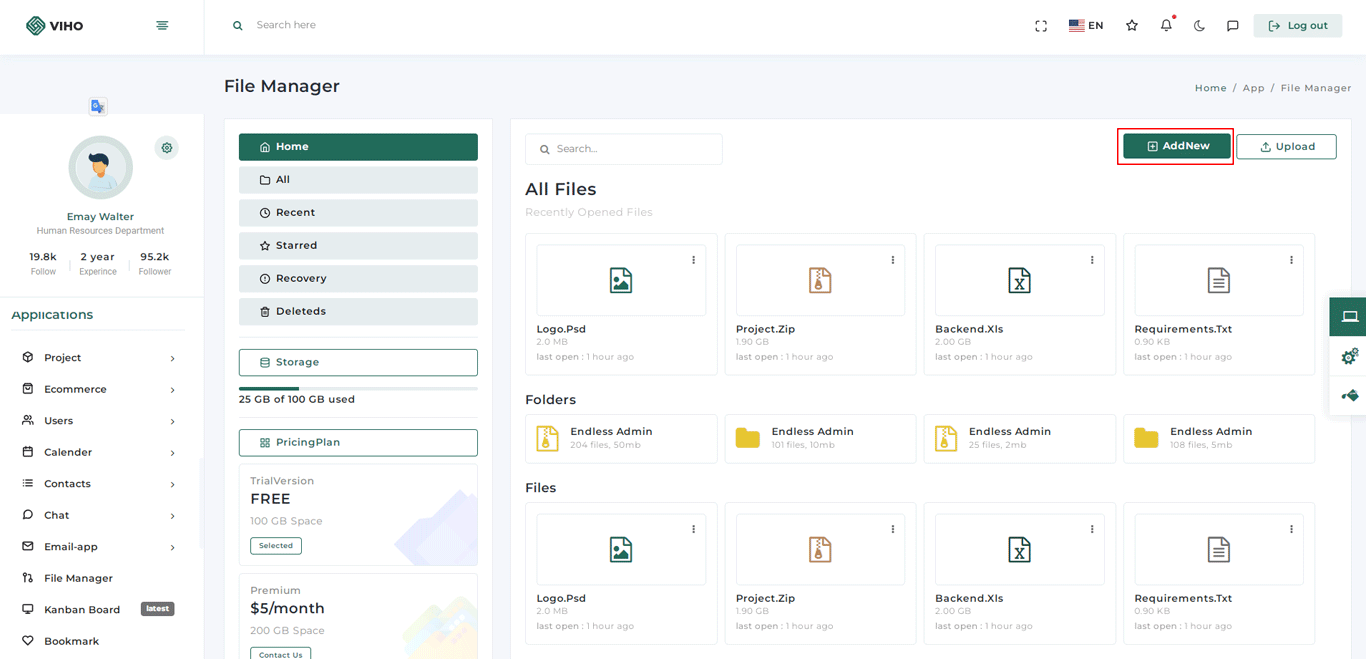Open the notifications bell icon
The height and width of the screenshot is (659, 1366).
point(1166,26)
